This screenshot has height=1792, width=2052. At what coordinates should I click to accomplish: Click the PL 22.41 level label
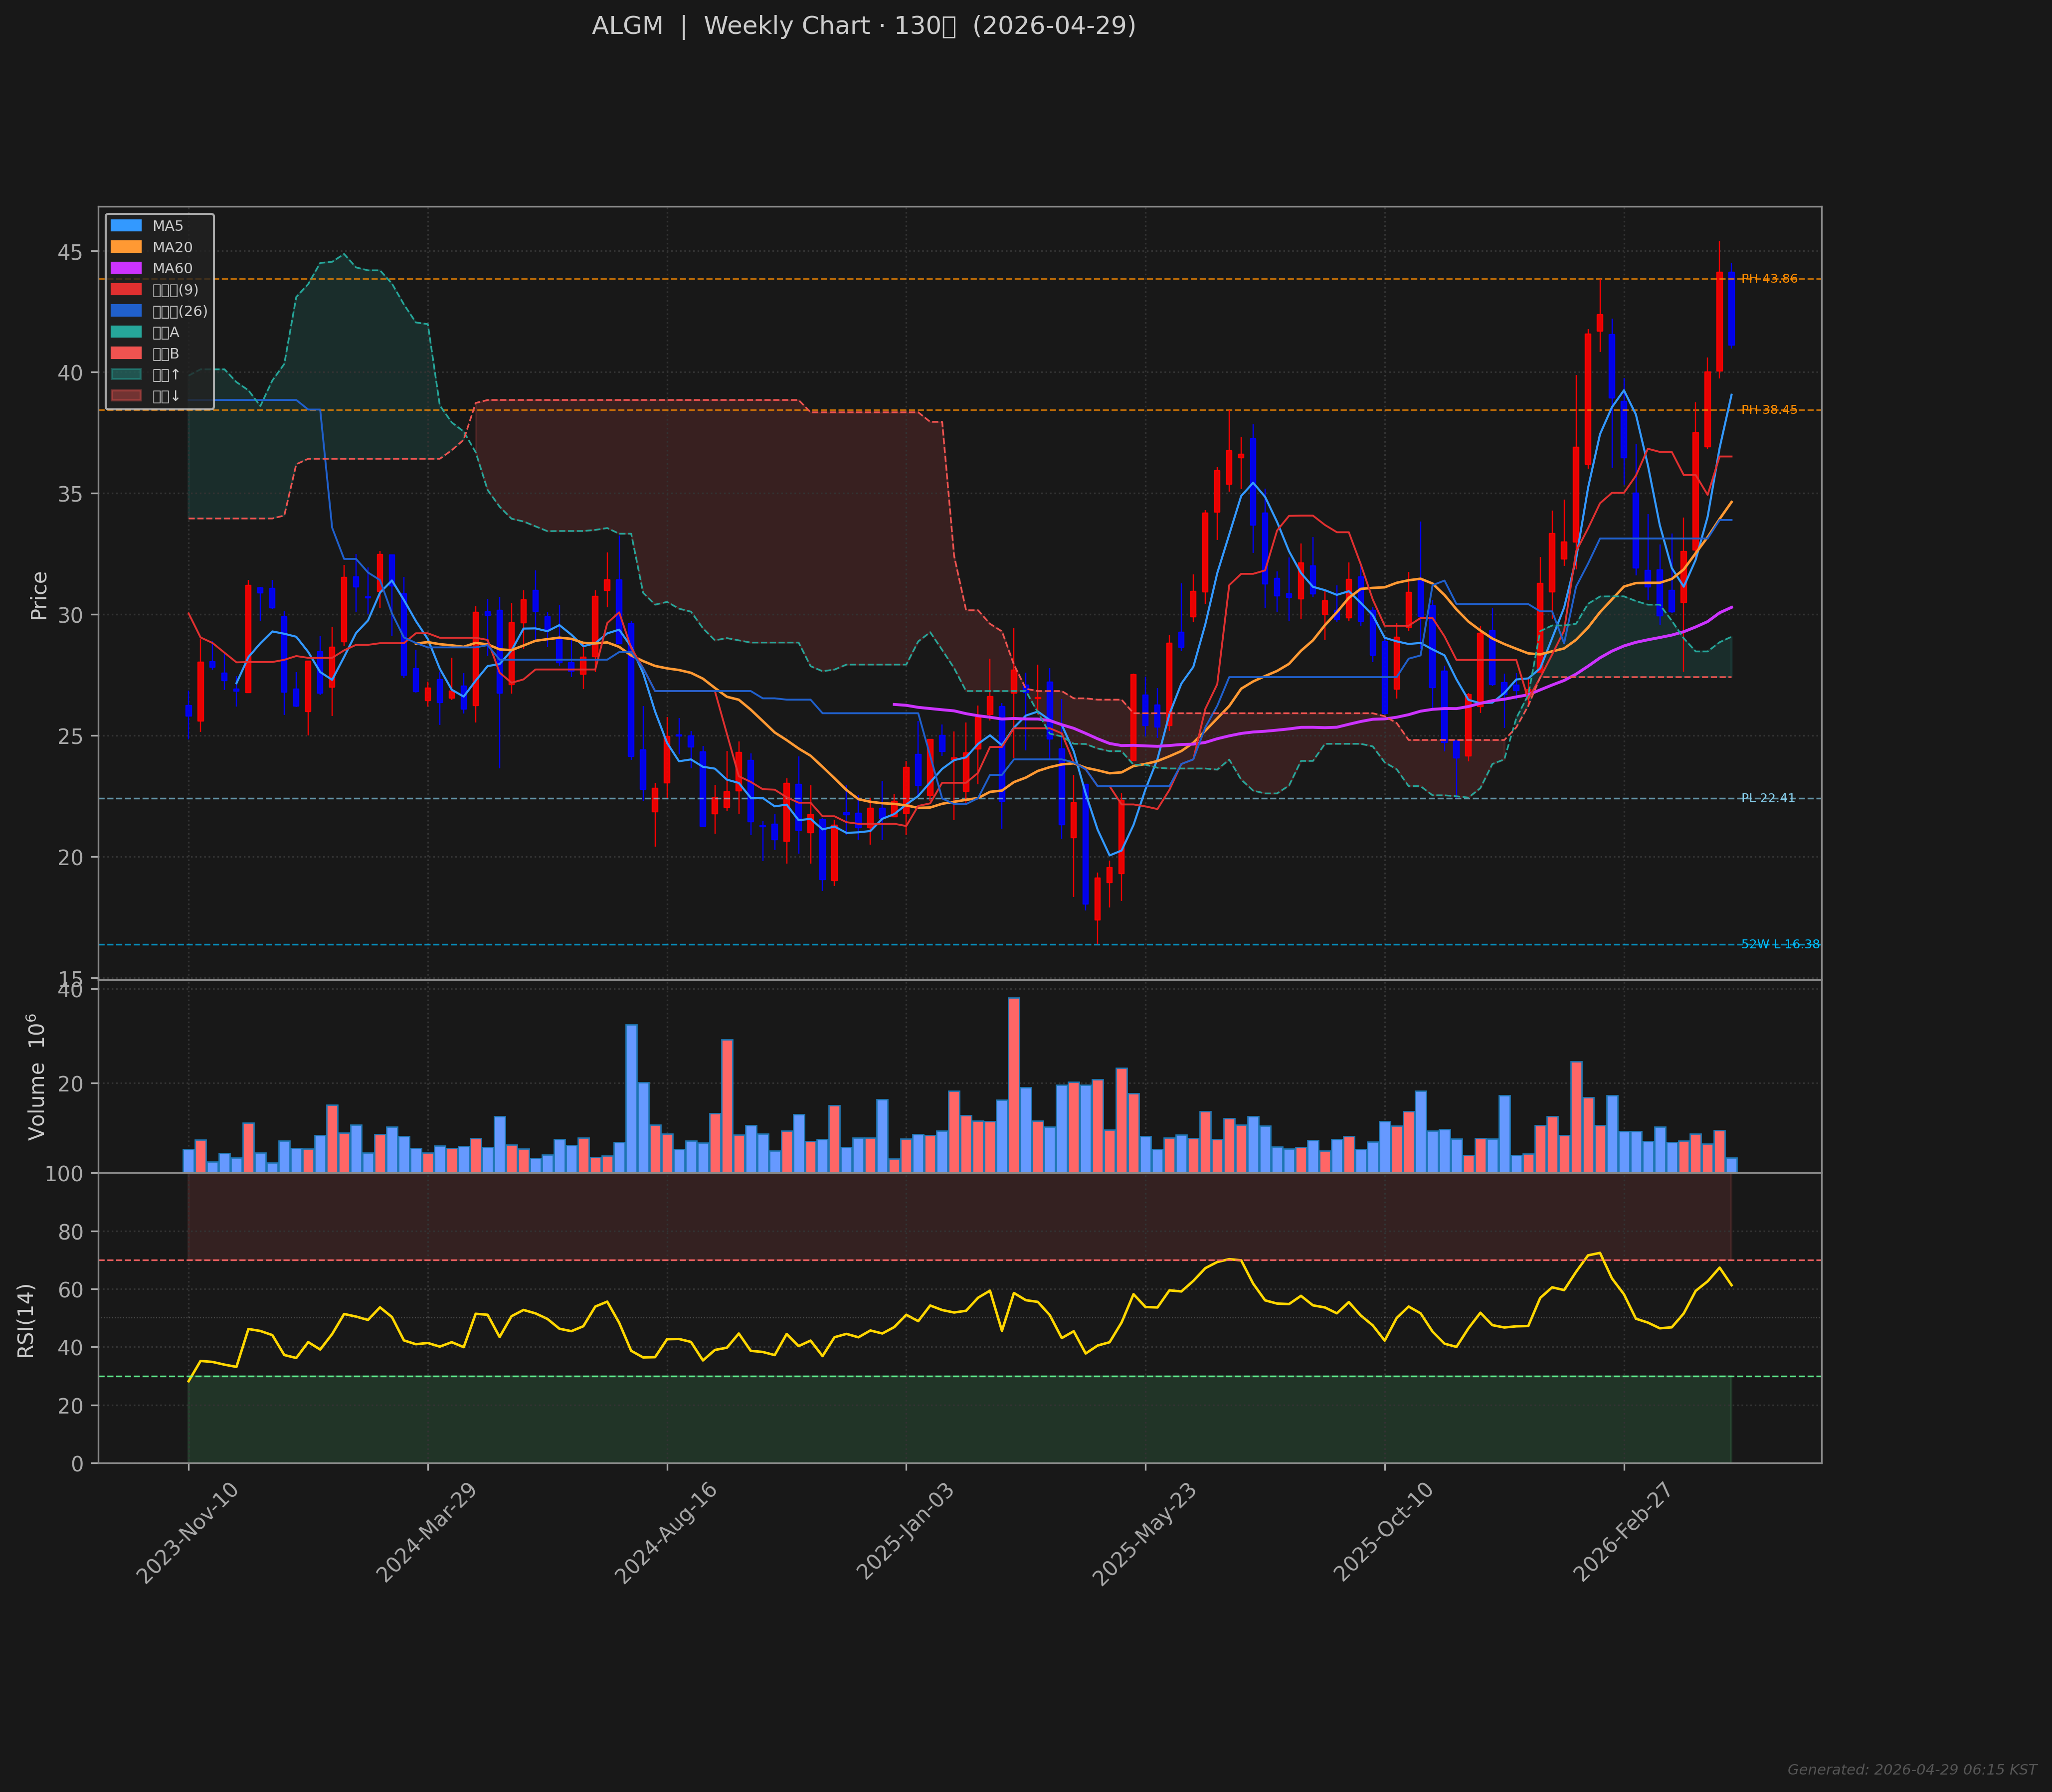coord(1767,798)
